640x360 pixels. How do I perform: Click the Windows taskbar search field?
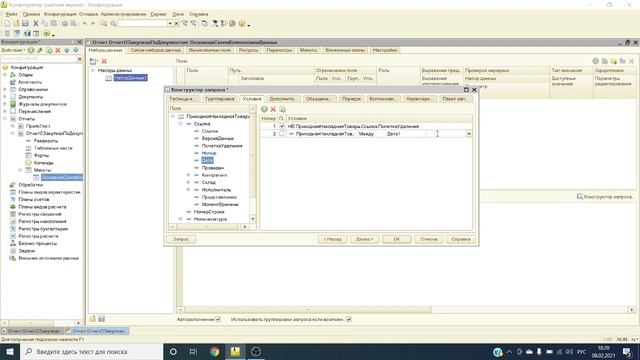click(91, 351)
